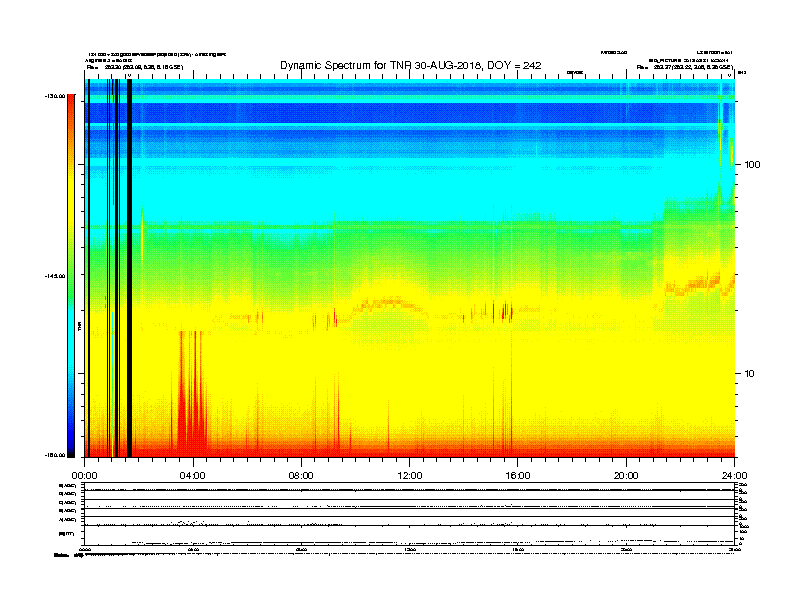
Task: Click the '12:00' time axis label
Action: click(x=410, y=476)
